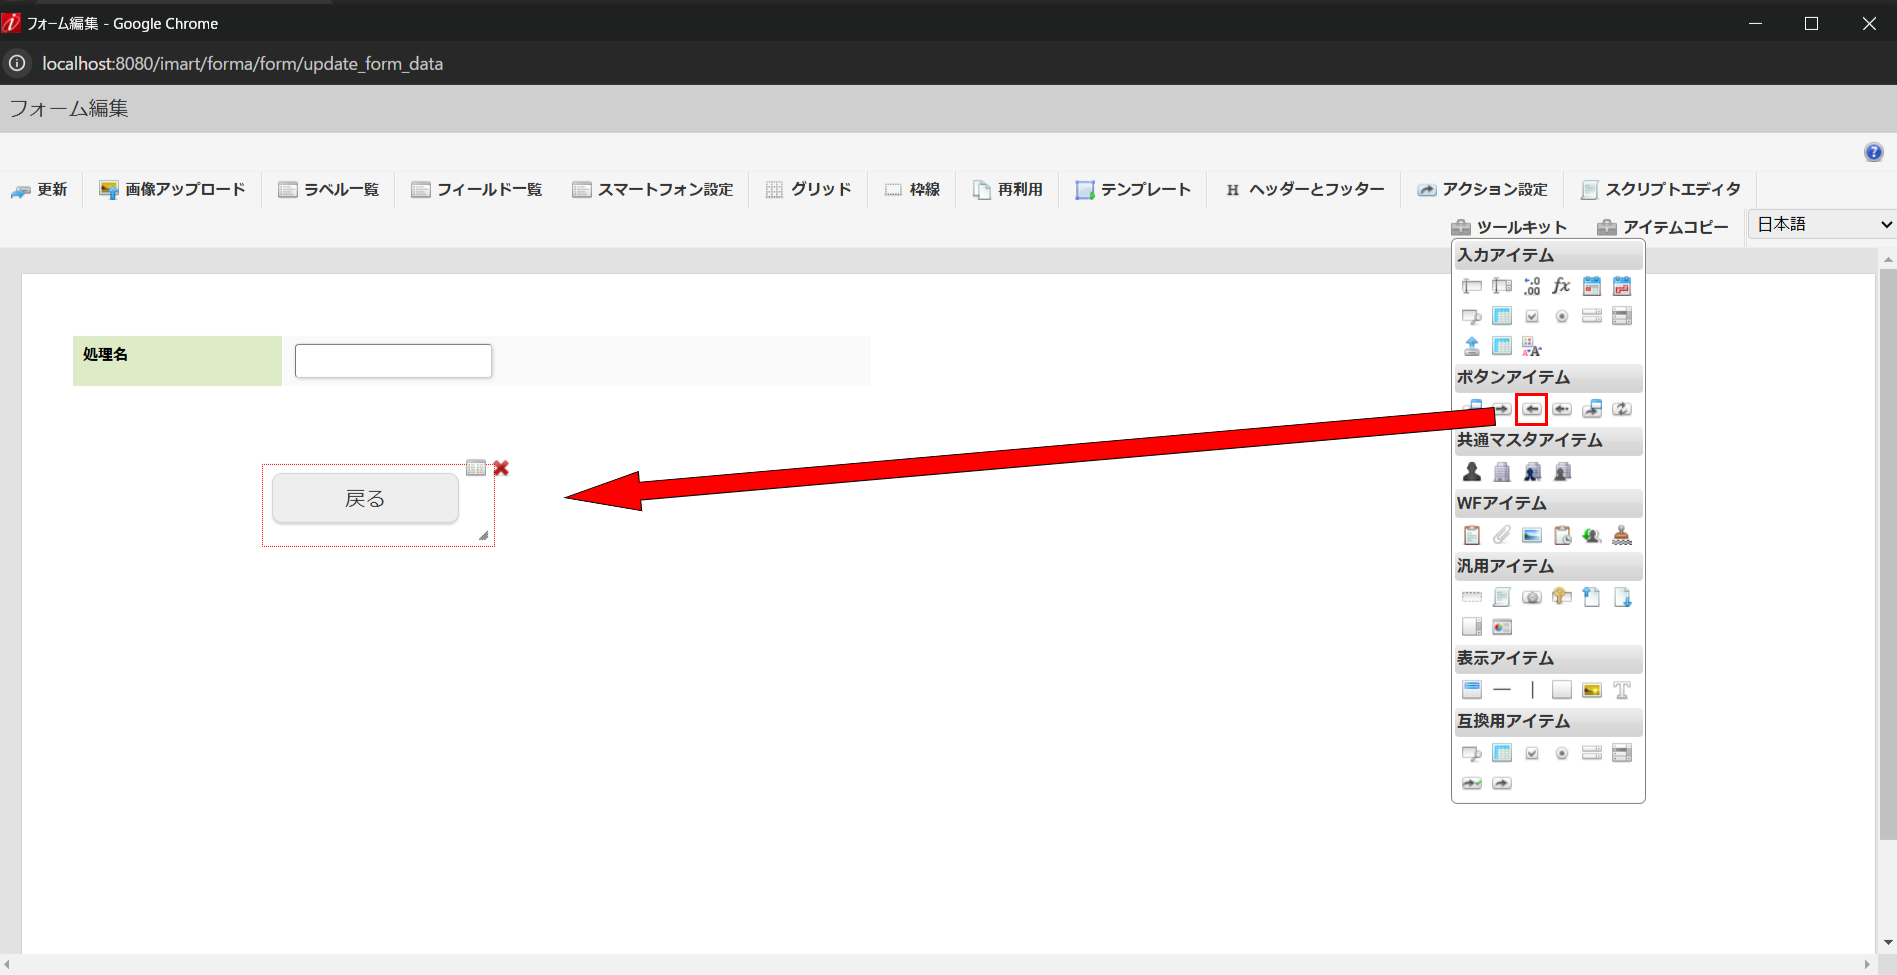Open the blue help question mark

pos(1874,152)
